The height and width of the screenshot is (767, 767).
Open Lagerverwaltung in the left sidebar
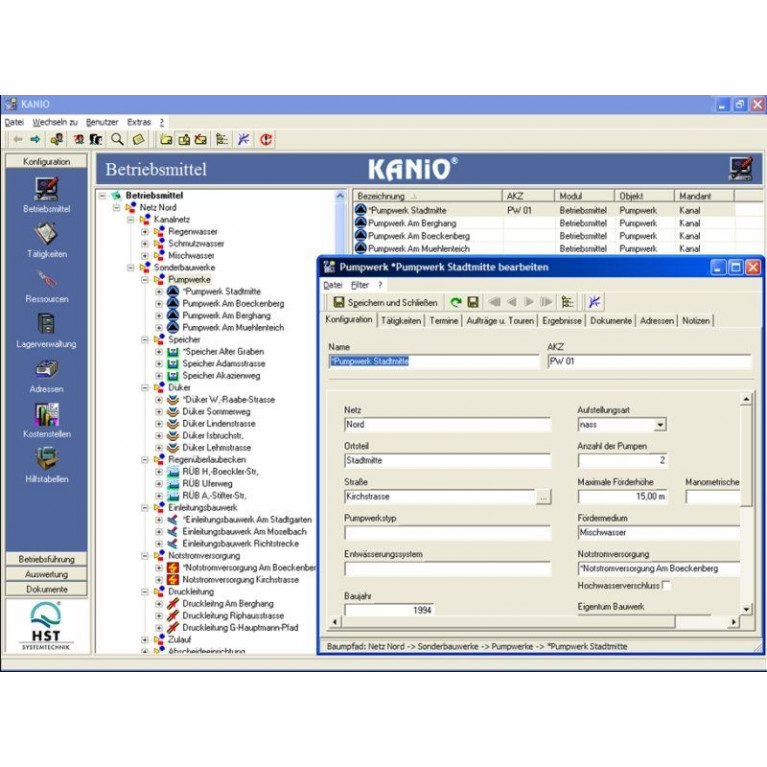click(x=46, y=331)
